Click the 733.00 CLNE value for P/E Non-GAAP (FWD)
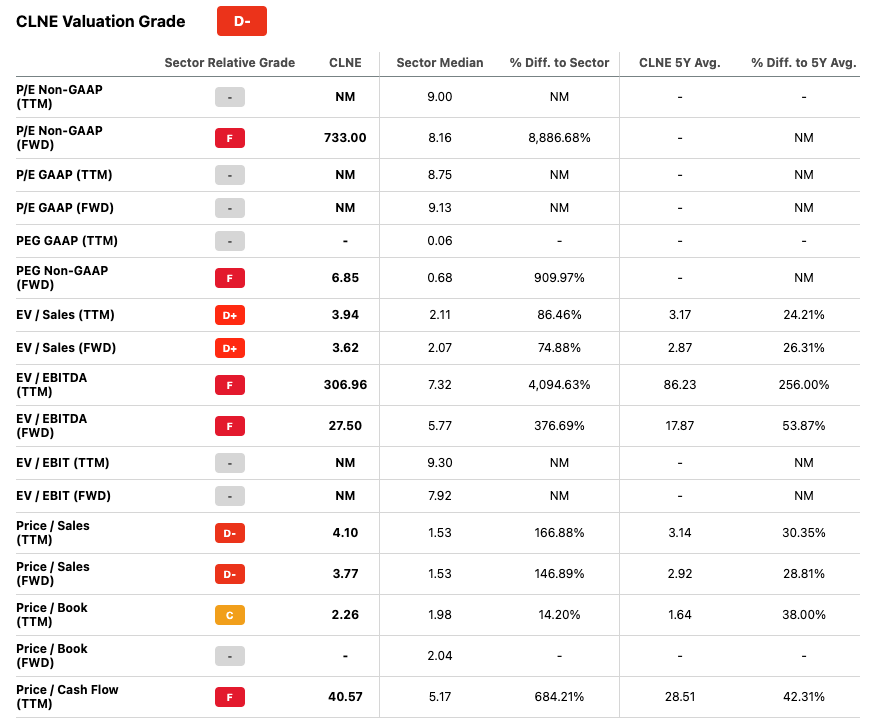This screenshot has height=718, width=873. coord(345,138)
